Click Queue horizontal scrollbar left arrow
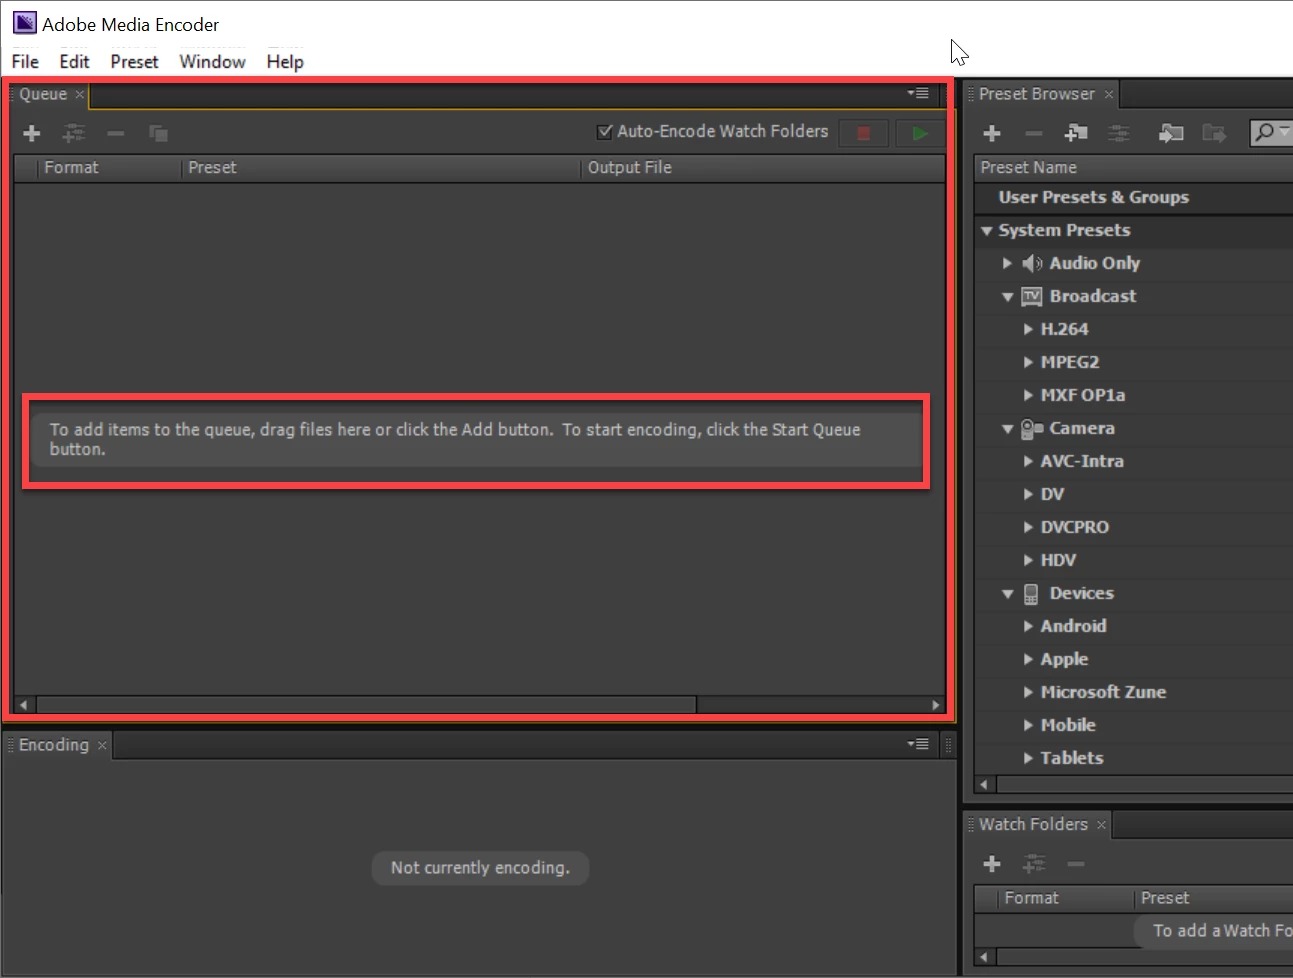 click(x=23, y=705)
